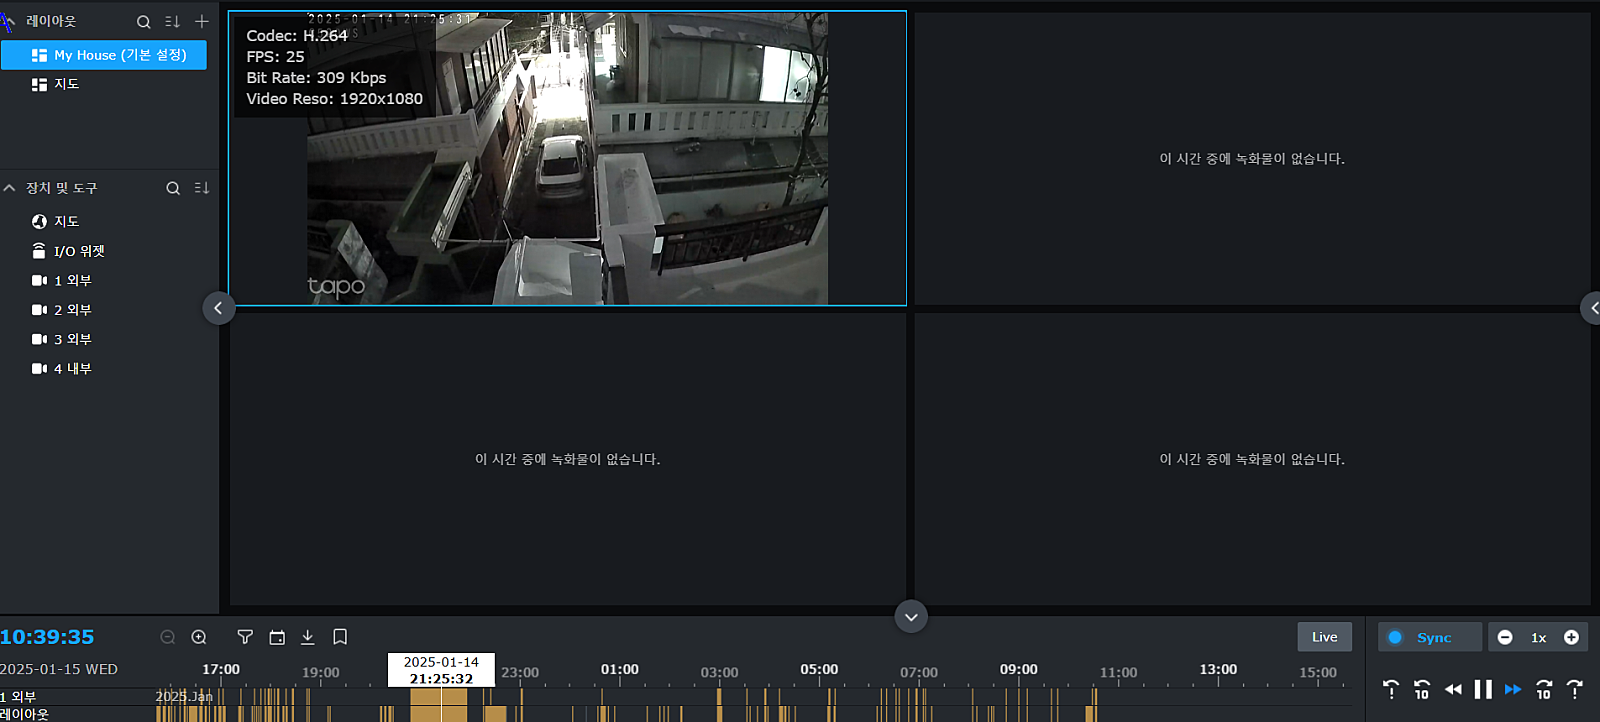This screenshot has height=722, width=1600.
Task: Open the timeline filter
Action: click(245, 637)
